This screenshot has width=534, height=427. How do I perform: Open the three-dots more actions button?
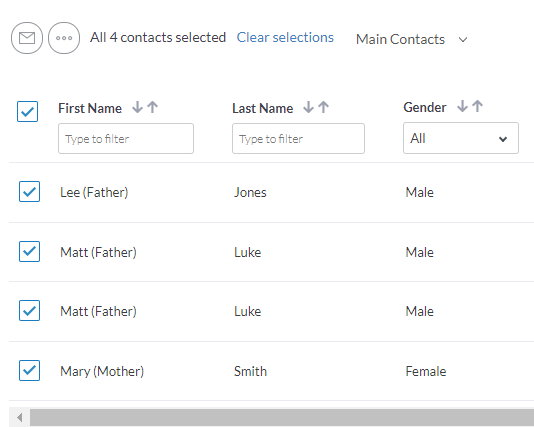tap(64, 38)
